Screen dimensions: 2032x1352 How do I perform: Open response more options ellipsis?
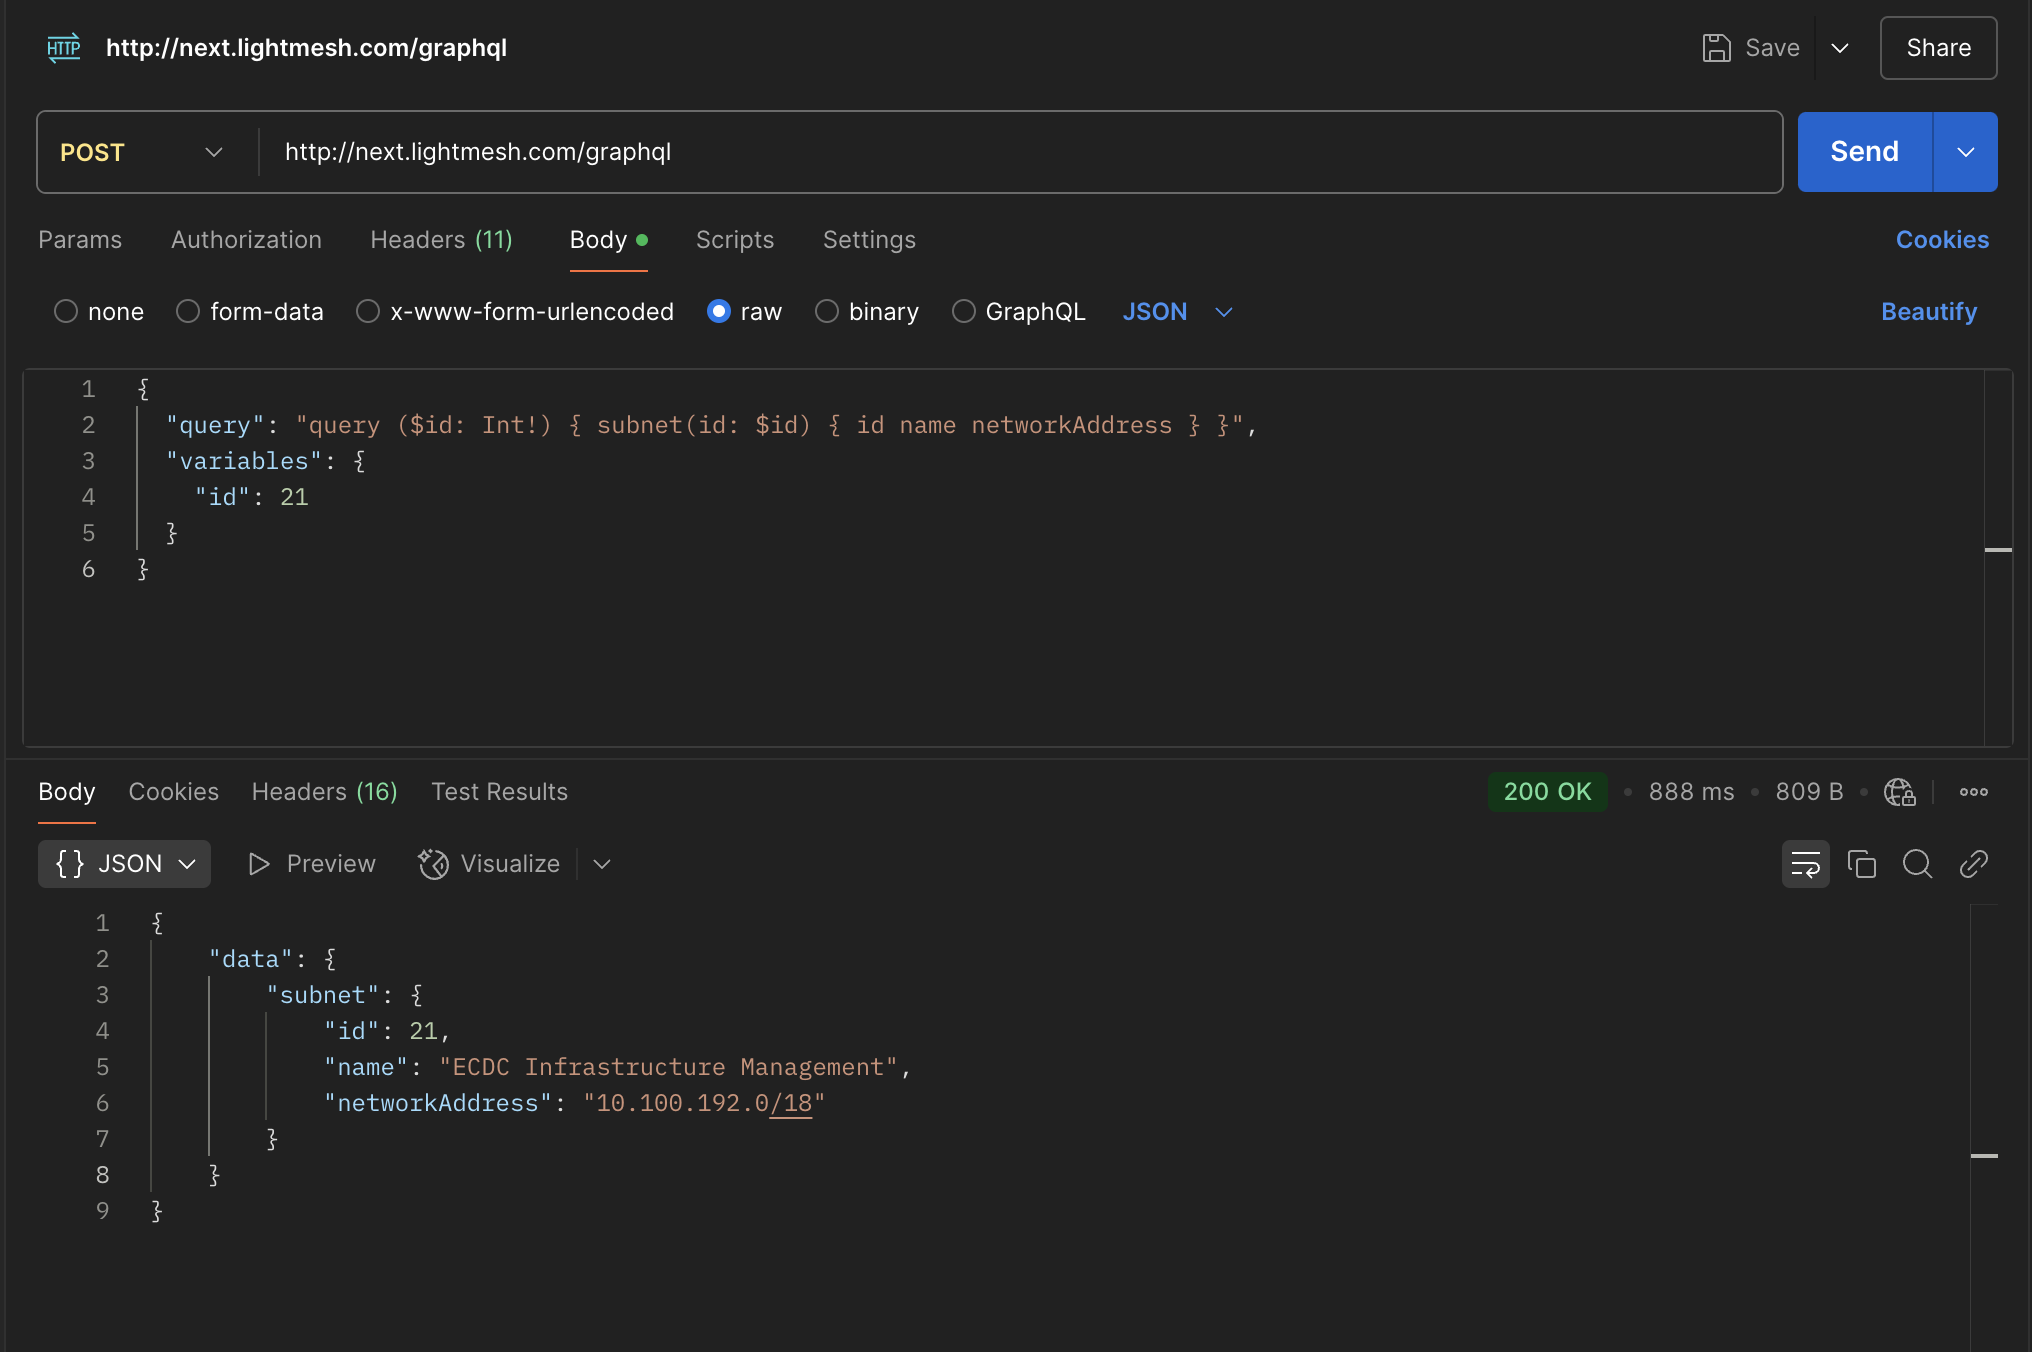click(1973, 792)
